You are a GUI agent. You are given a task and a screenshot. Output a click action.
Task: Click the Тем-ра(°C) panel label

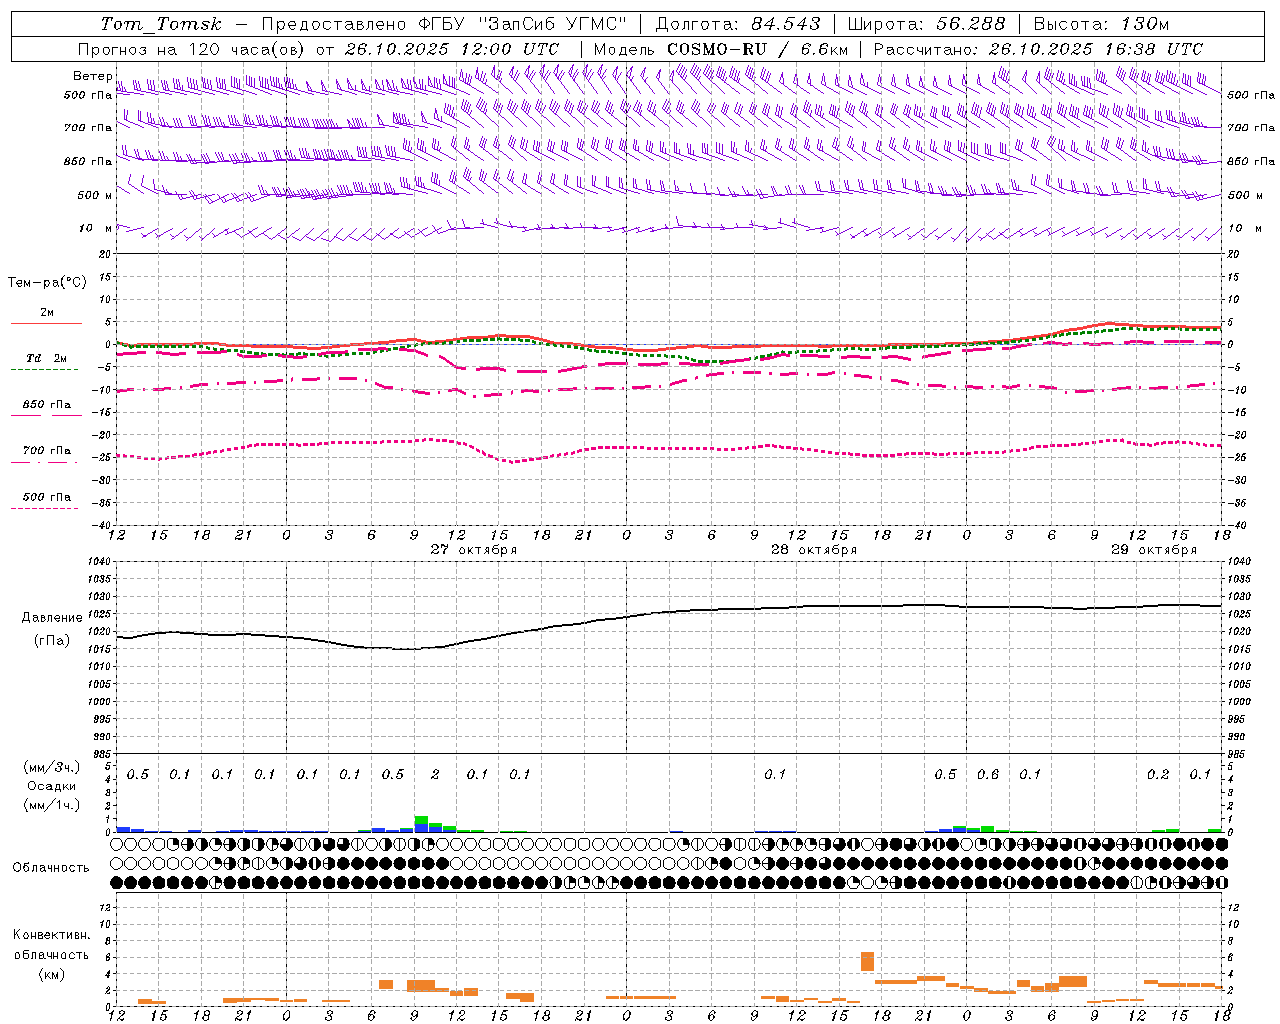(47, 283)
